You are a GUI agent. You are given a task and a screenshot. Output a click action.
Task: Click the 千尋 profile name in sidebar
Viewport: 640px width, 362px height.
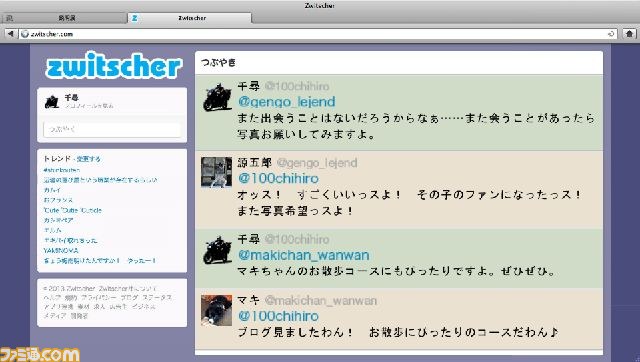(x=71, y=98)
